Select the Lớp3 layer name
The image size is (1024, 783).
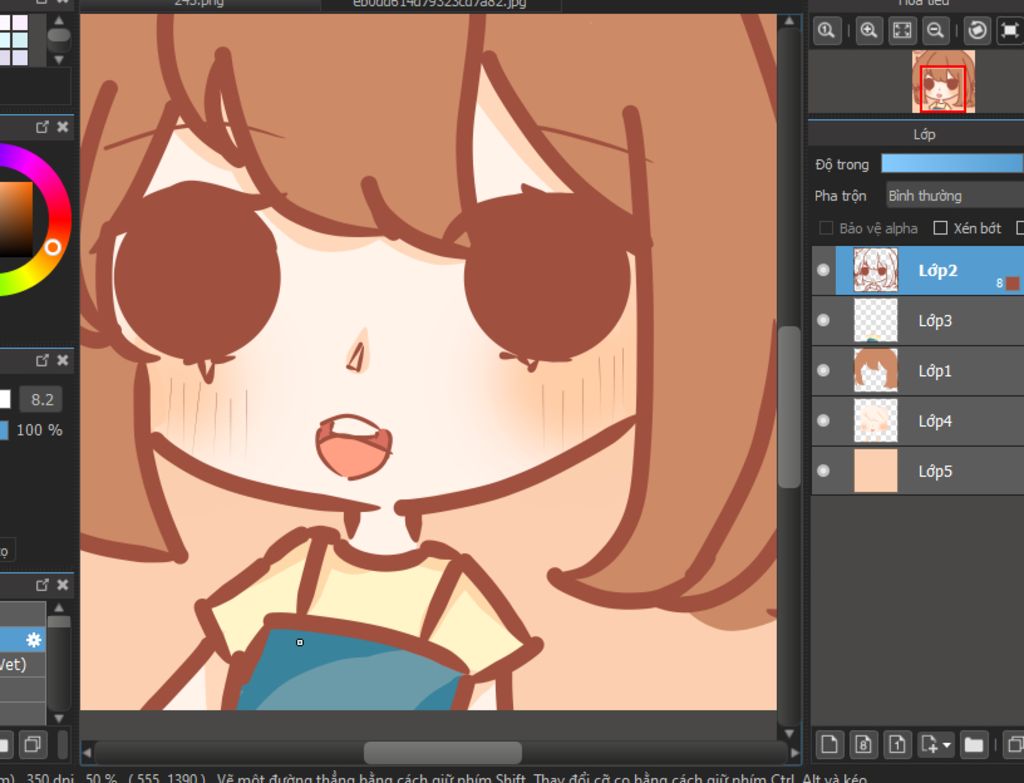point(935,321)
